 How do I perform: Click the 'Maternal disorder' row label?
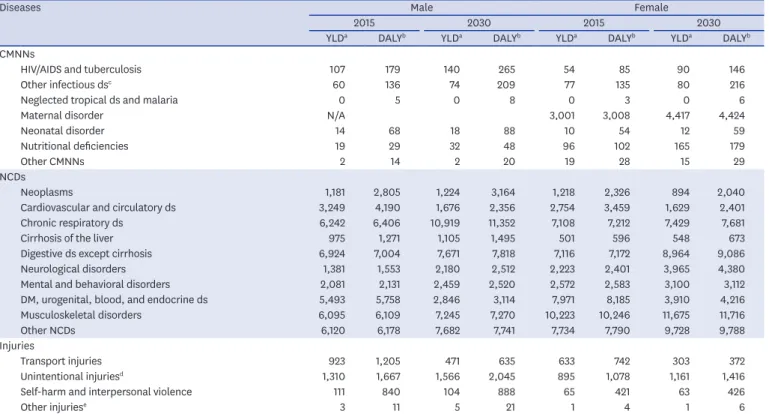coord(62,115)
